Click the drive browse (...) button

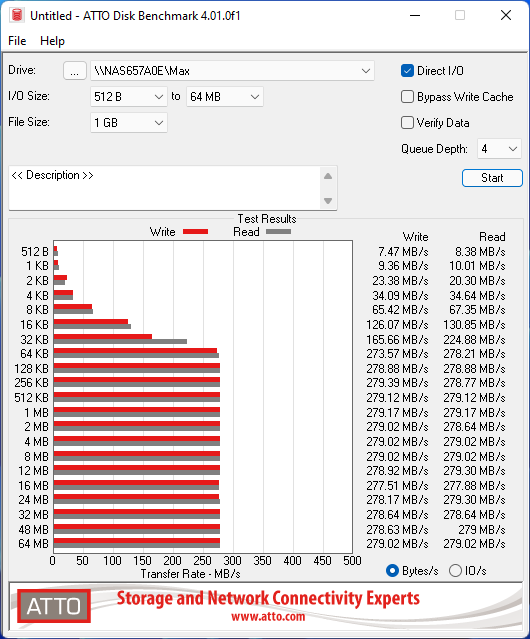(x=75, y=71)
